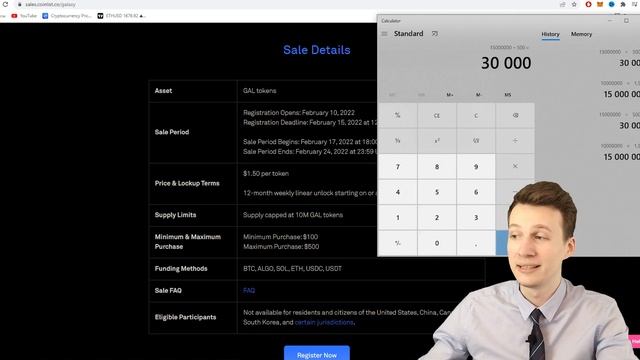Open the ETHUSD TradingView bookmark
The image size is (640, 360).
click(121, 16)
